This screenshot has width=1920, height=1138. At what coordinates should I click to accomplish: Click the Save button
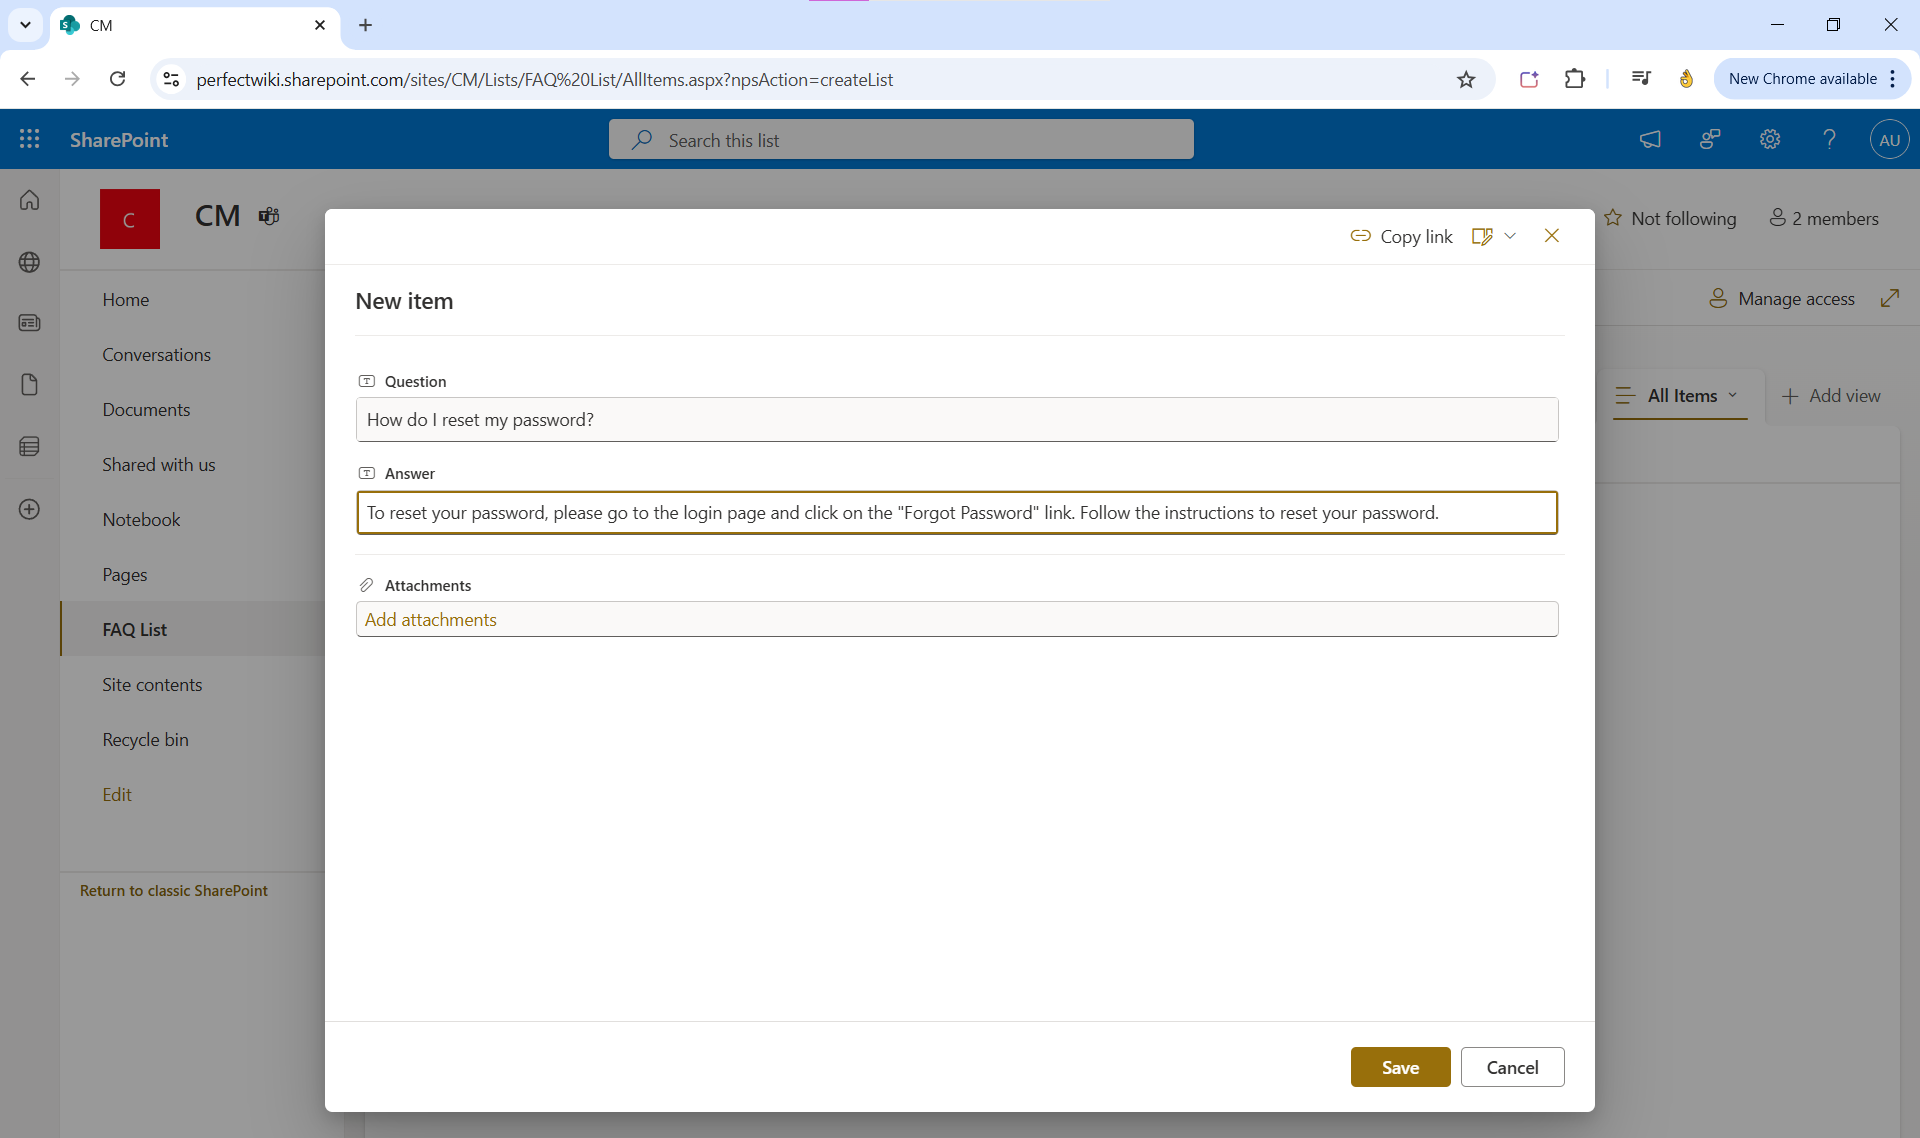pyautogui.click(x=1400, y=1067)
